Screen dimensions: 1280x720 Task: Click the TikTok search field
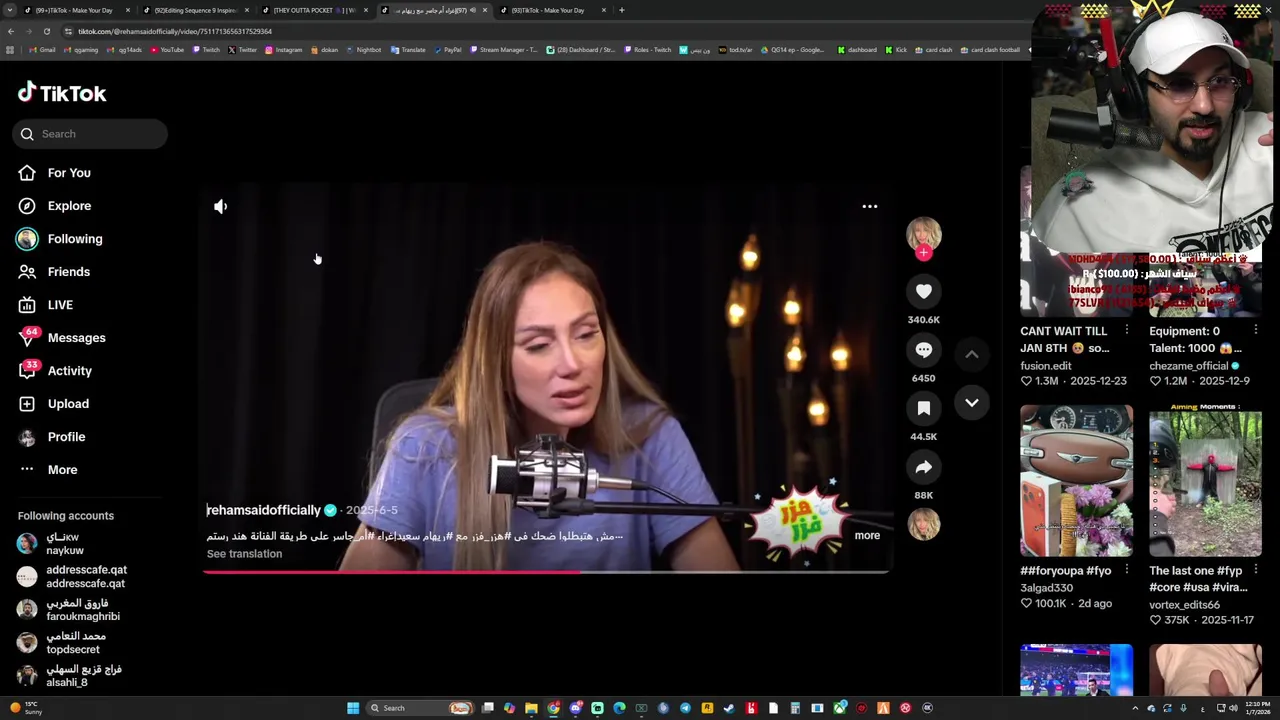click(x=90, y=134)
